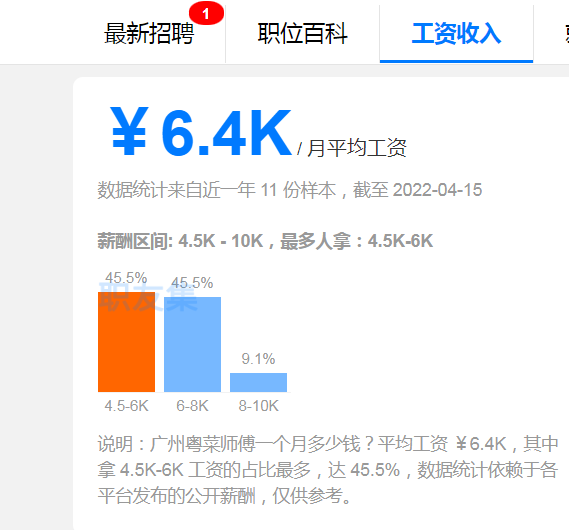Viewport: 569px width, 530px height.
Task: Click the 45.5% label above the 6-8K bar
Action: coord(192,283)
